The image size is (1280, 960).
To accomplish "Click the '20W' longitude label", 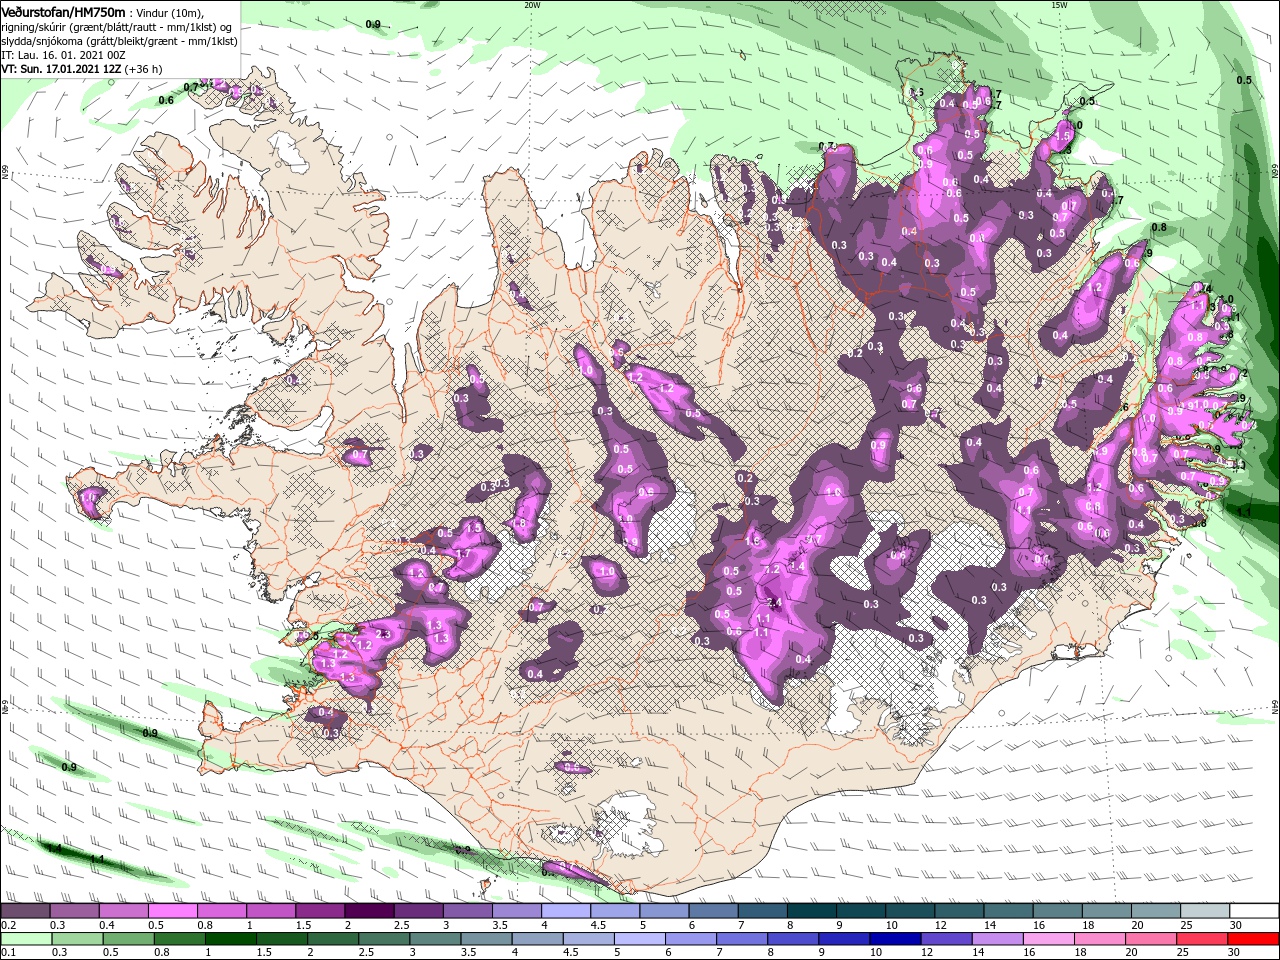I will click(532, 5).
